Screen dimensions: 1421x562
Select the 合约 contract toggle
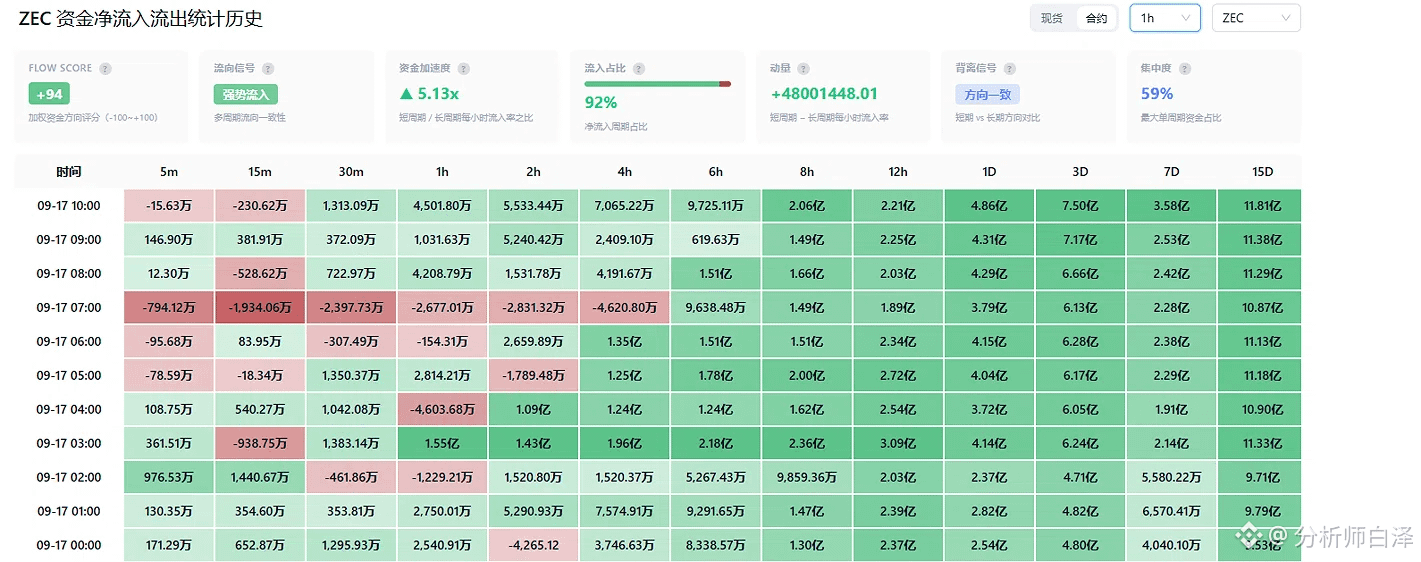(x=1096, y=18)
